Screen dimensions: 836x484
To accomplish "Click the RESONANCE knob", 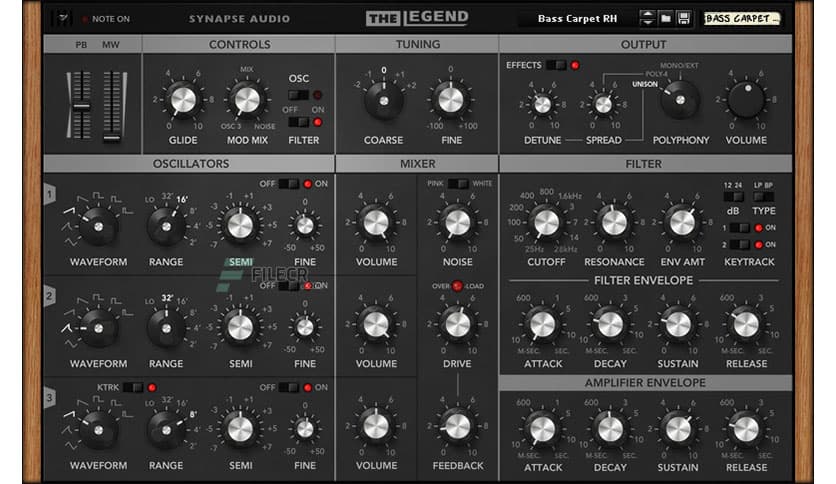I will (614, 223).
